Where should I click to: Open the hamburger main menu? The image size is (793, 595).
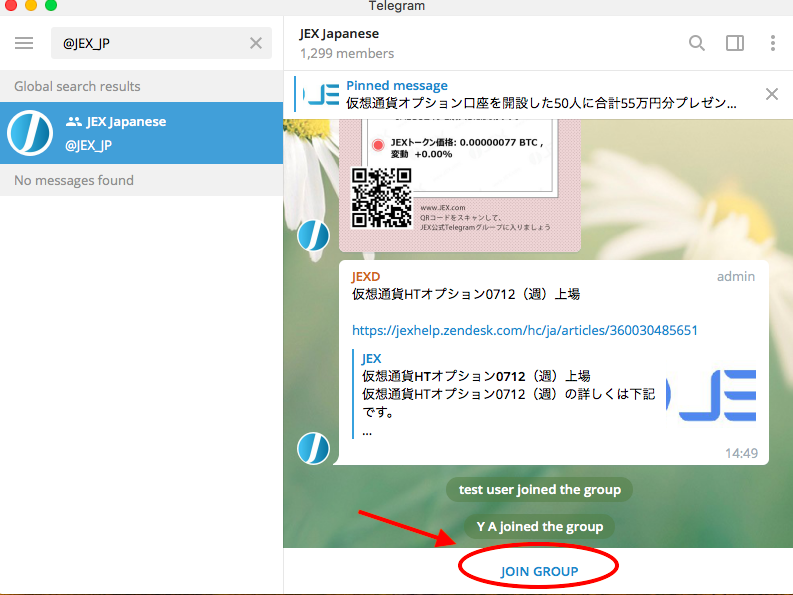[24, 43]
